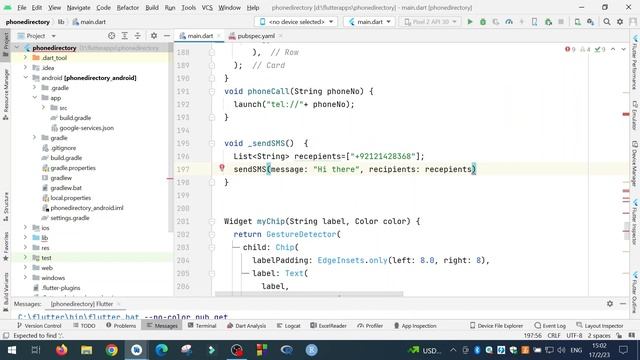Click the stop square icon in the run toolbar

[561, 22]
